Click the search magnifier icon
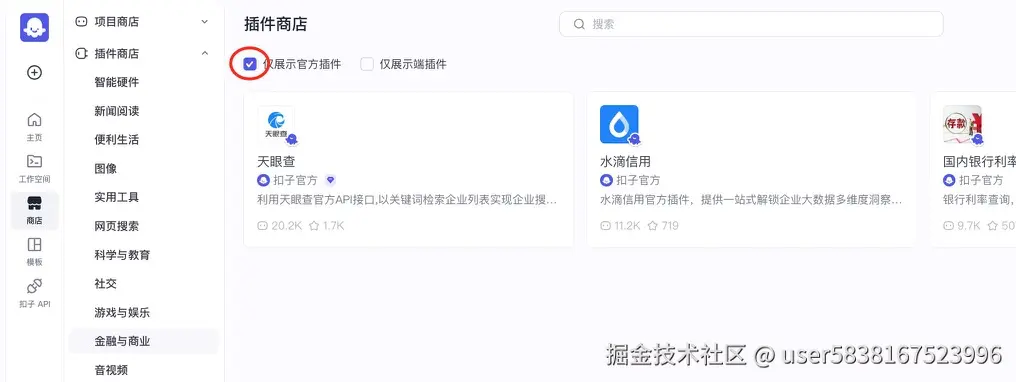Screen dimensions: 1016x382 (x=579, y=25)
